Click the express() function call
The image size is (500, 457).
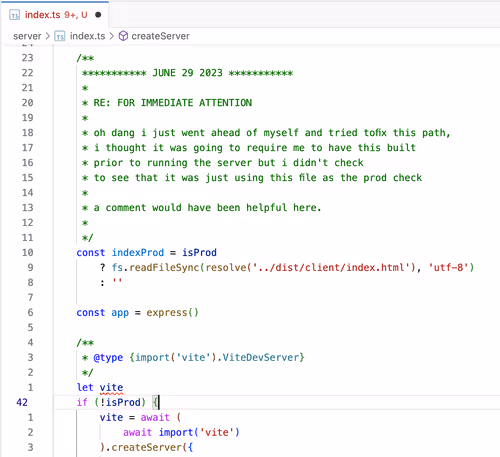click(x=172, y=313)
